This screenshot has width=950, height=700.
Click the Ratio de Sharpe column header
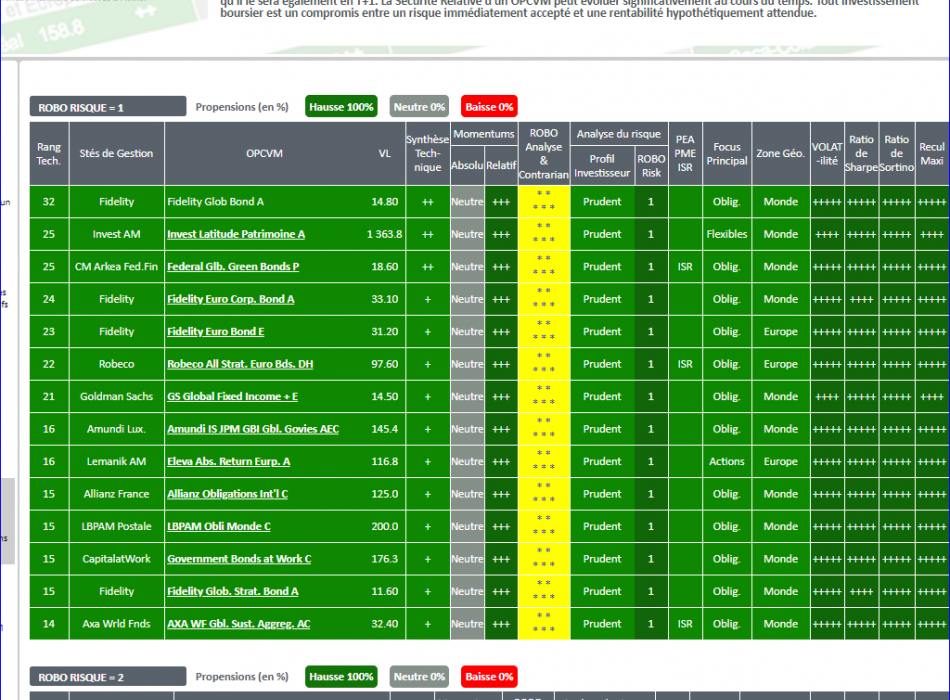point(861,153)
